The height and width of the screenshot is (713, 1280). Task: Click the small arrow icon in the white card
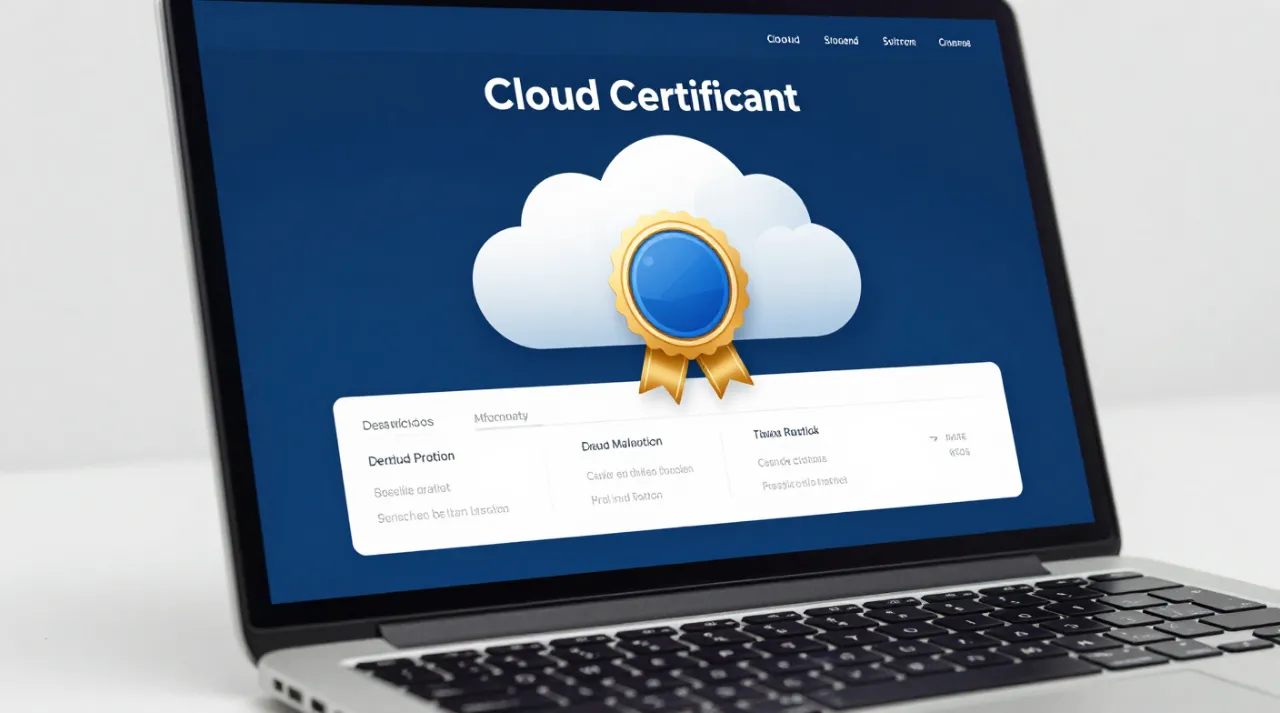tap(934, 438)
